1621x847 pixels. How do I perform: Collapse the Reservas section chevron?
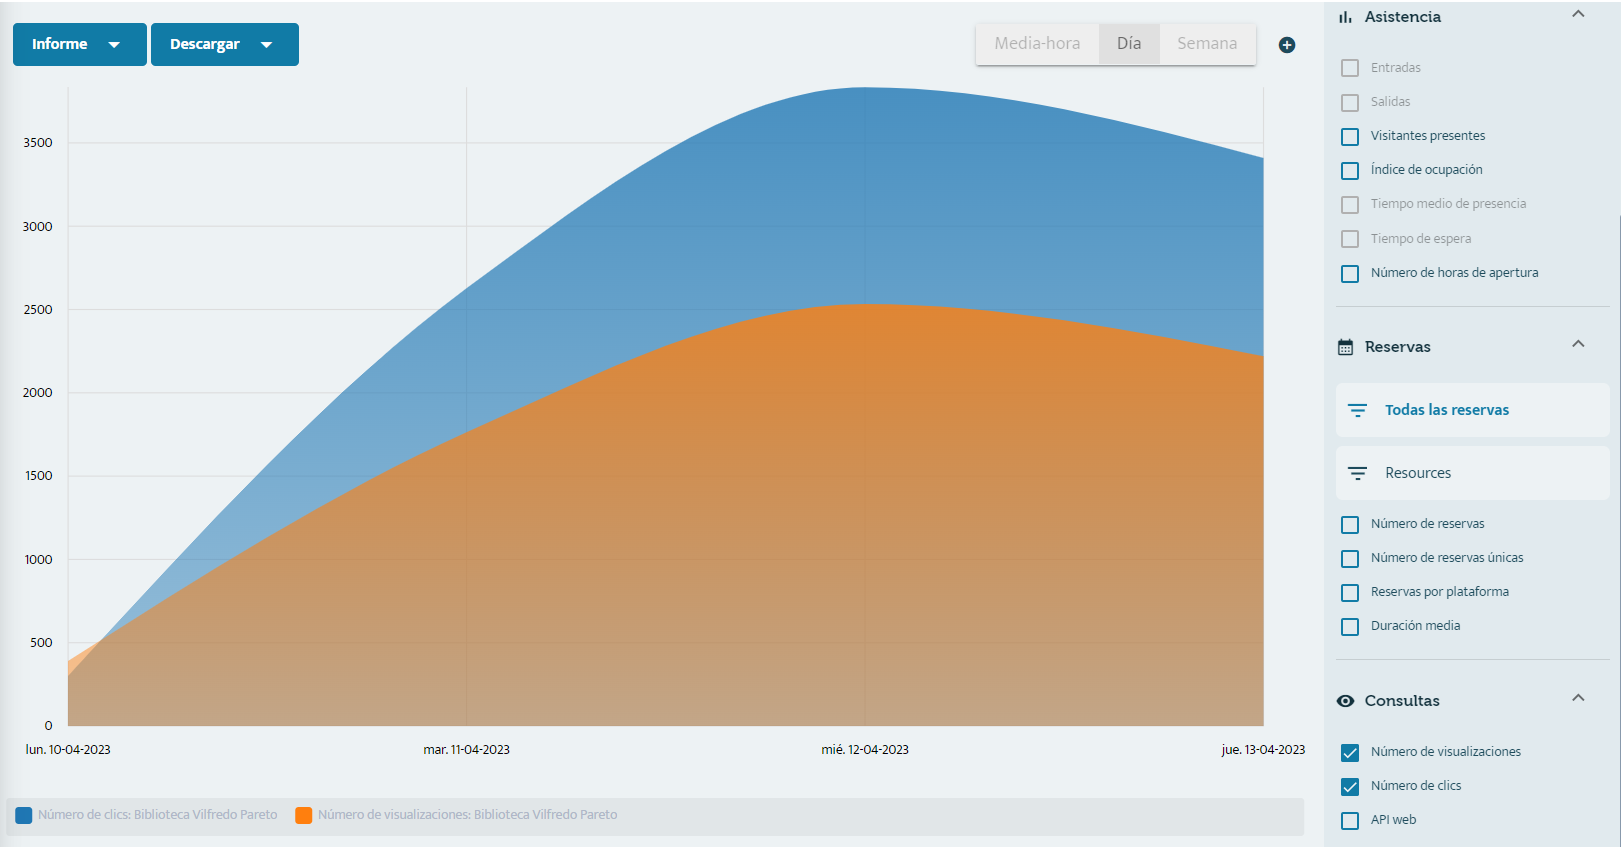click(x=1578, y=344)
